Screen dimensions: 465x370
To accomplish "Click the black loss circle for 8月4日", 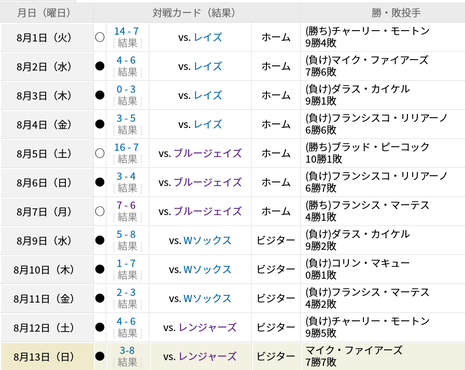I will (100, 124).
